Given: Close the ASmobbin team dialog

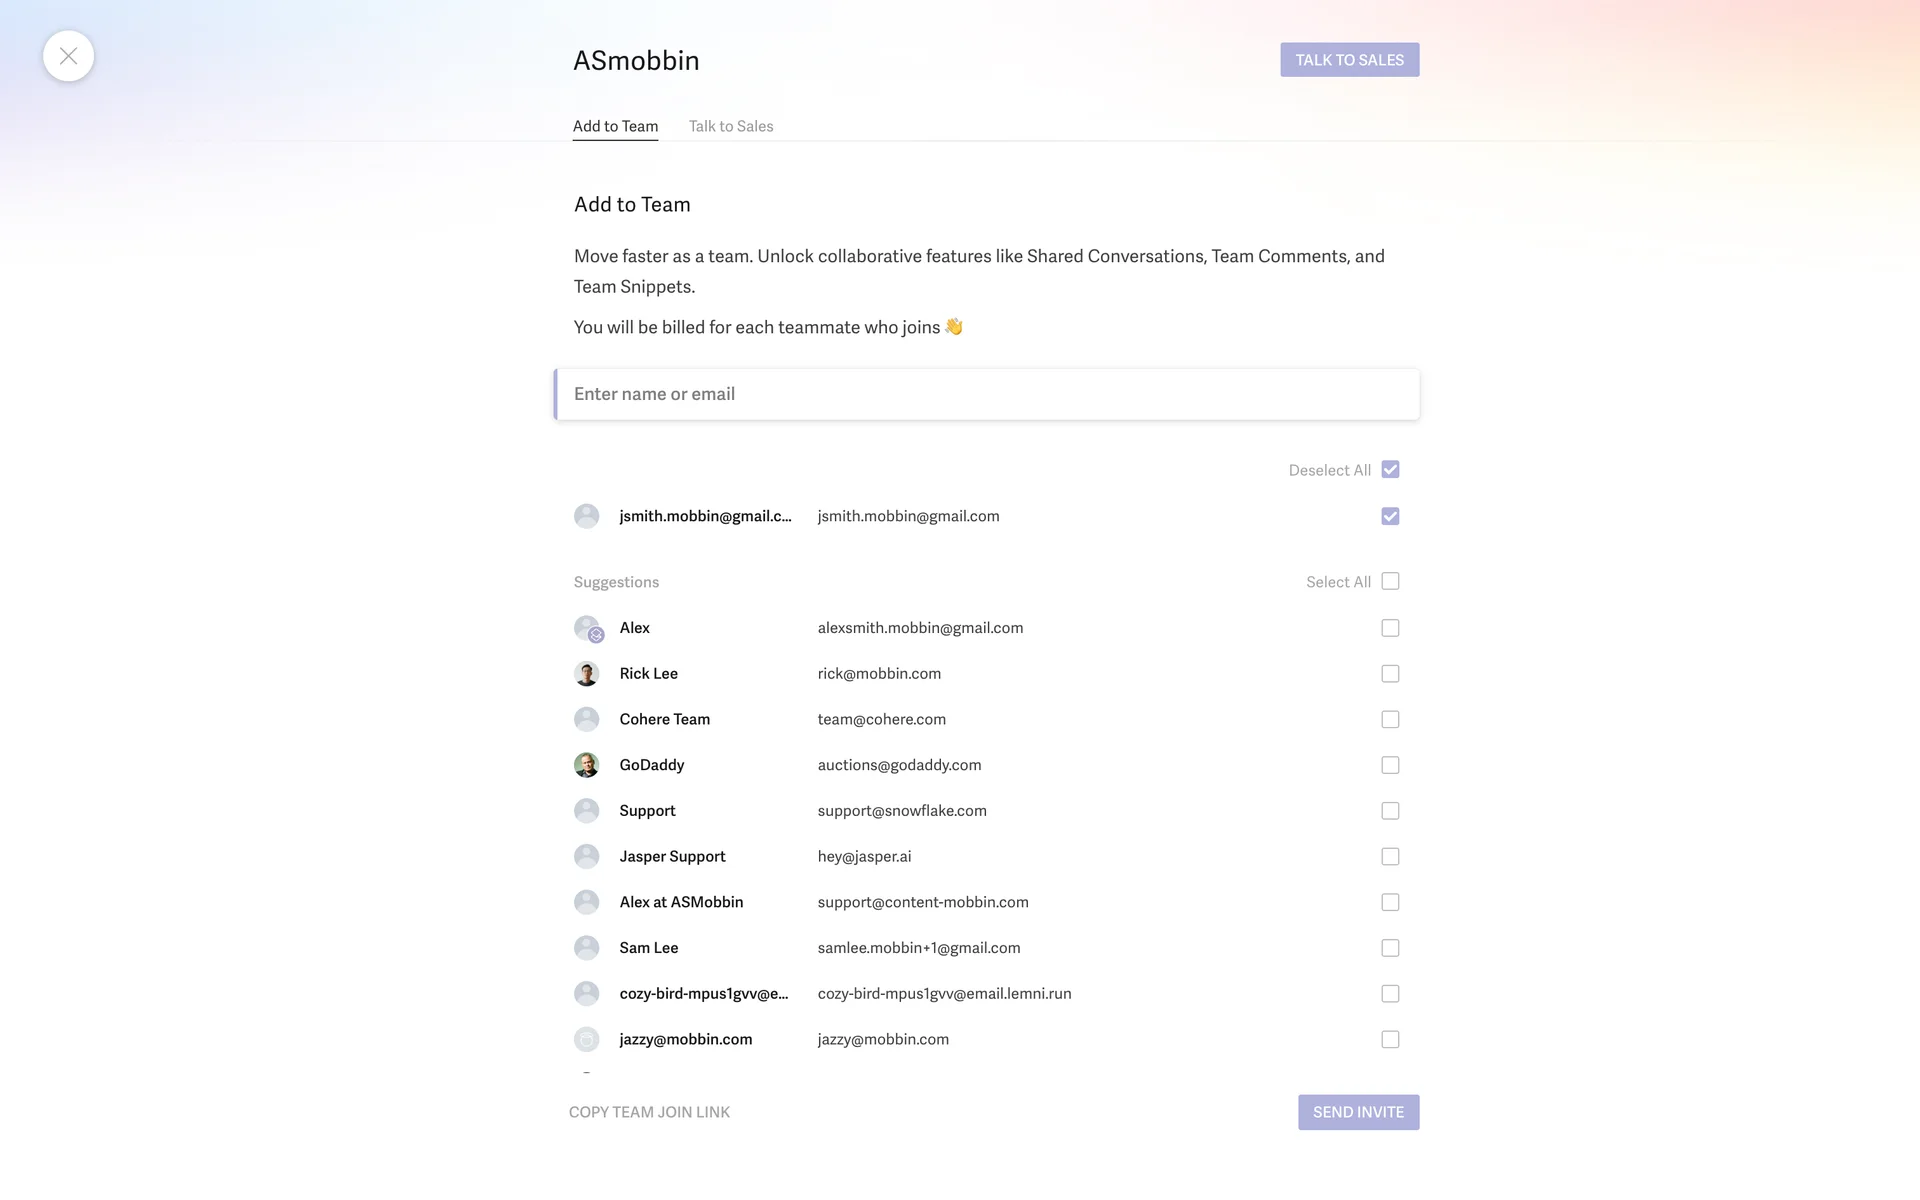Looking at the screenshot, I should click(68, 56).
